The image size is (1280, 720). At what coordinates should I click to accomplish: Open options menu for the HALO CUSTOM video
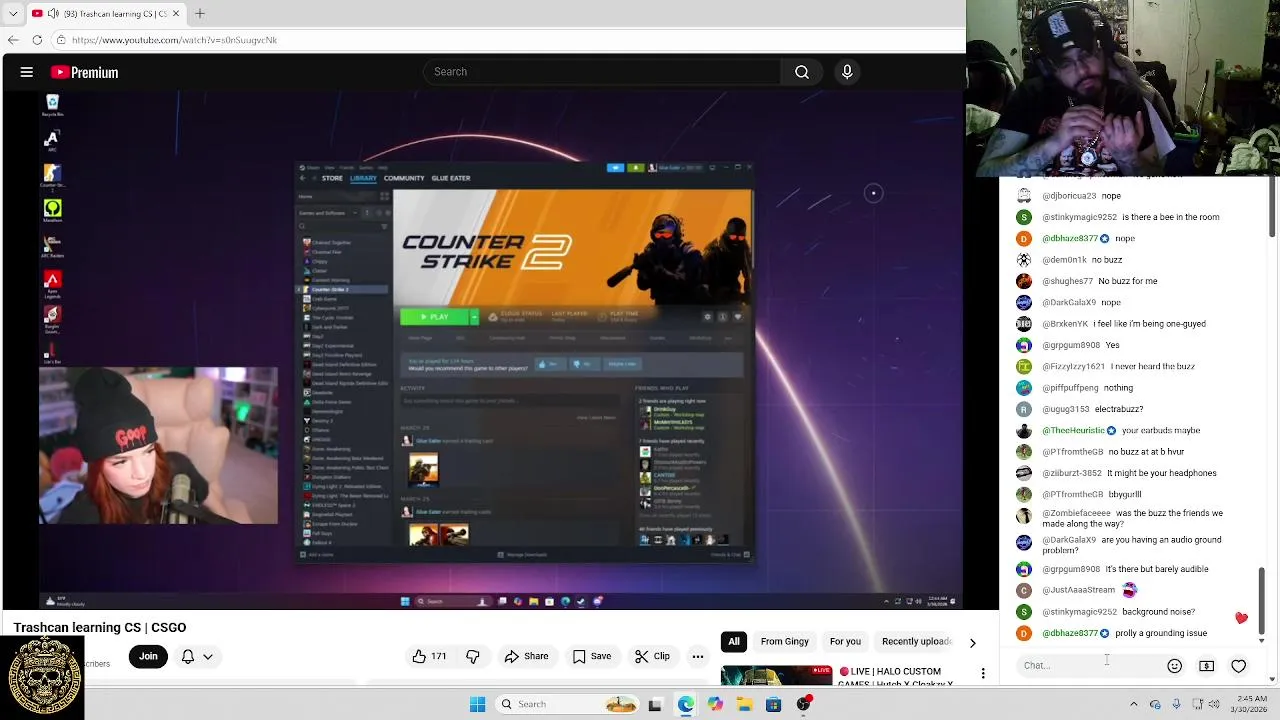click(983, 673)
